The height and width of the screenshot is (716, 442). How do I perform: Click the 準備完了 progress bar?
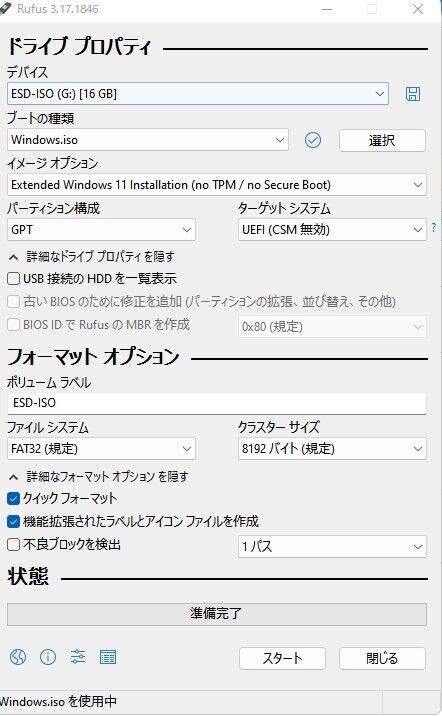point(217,614)
